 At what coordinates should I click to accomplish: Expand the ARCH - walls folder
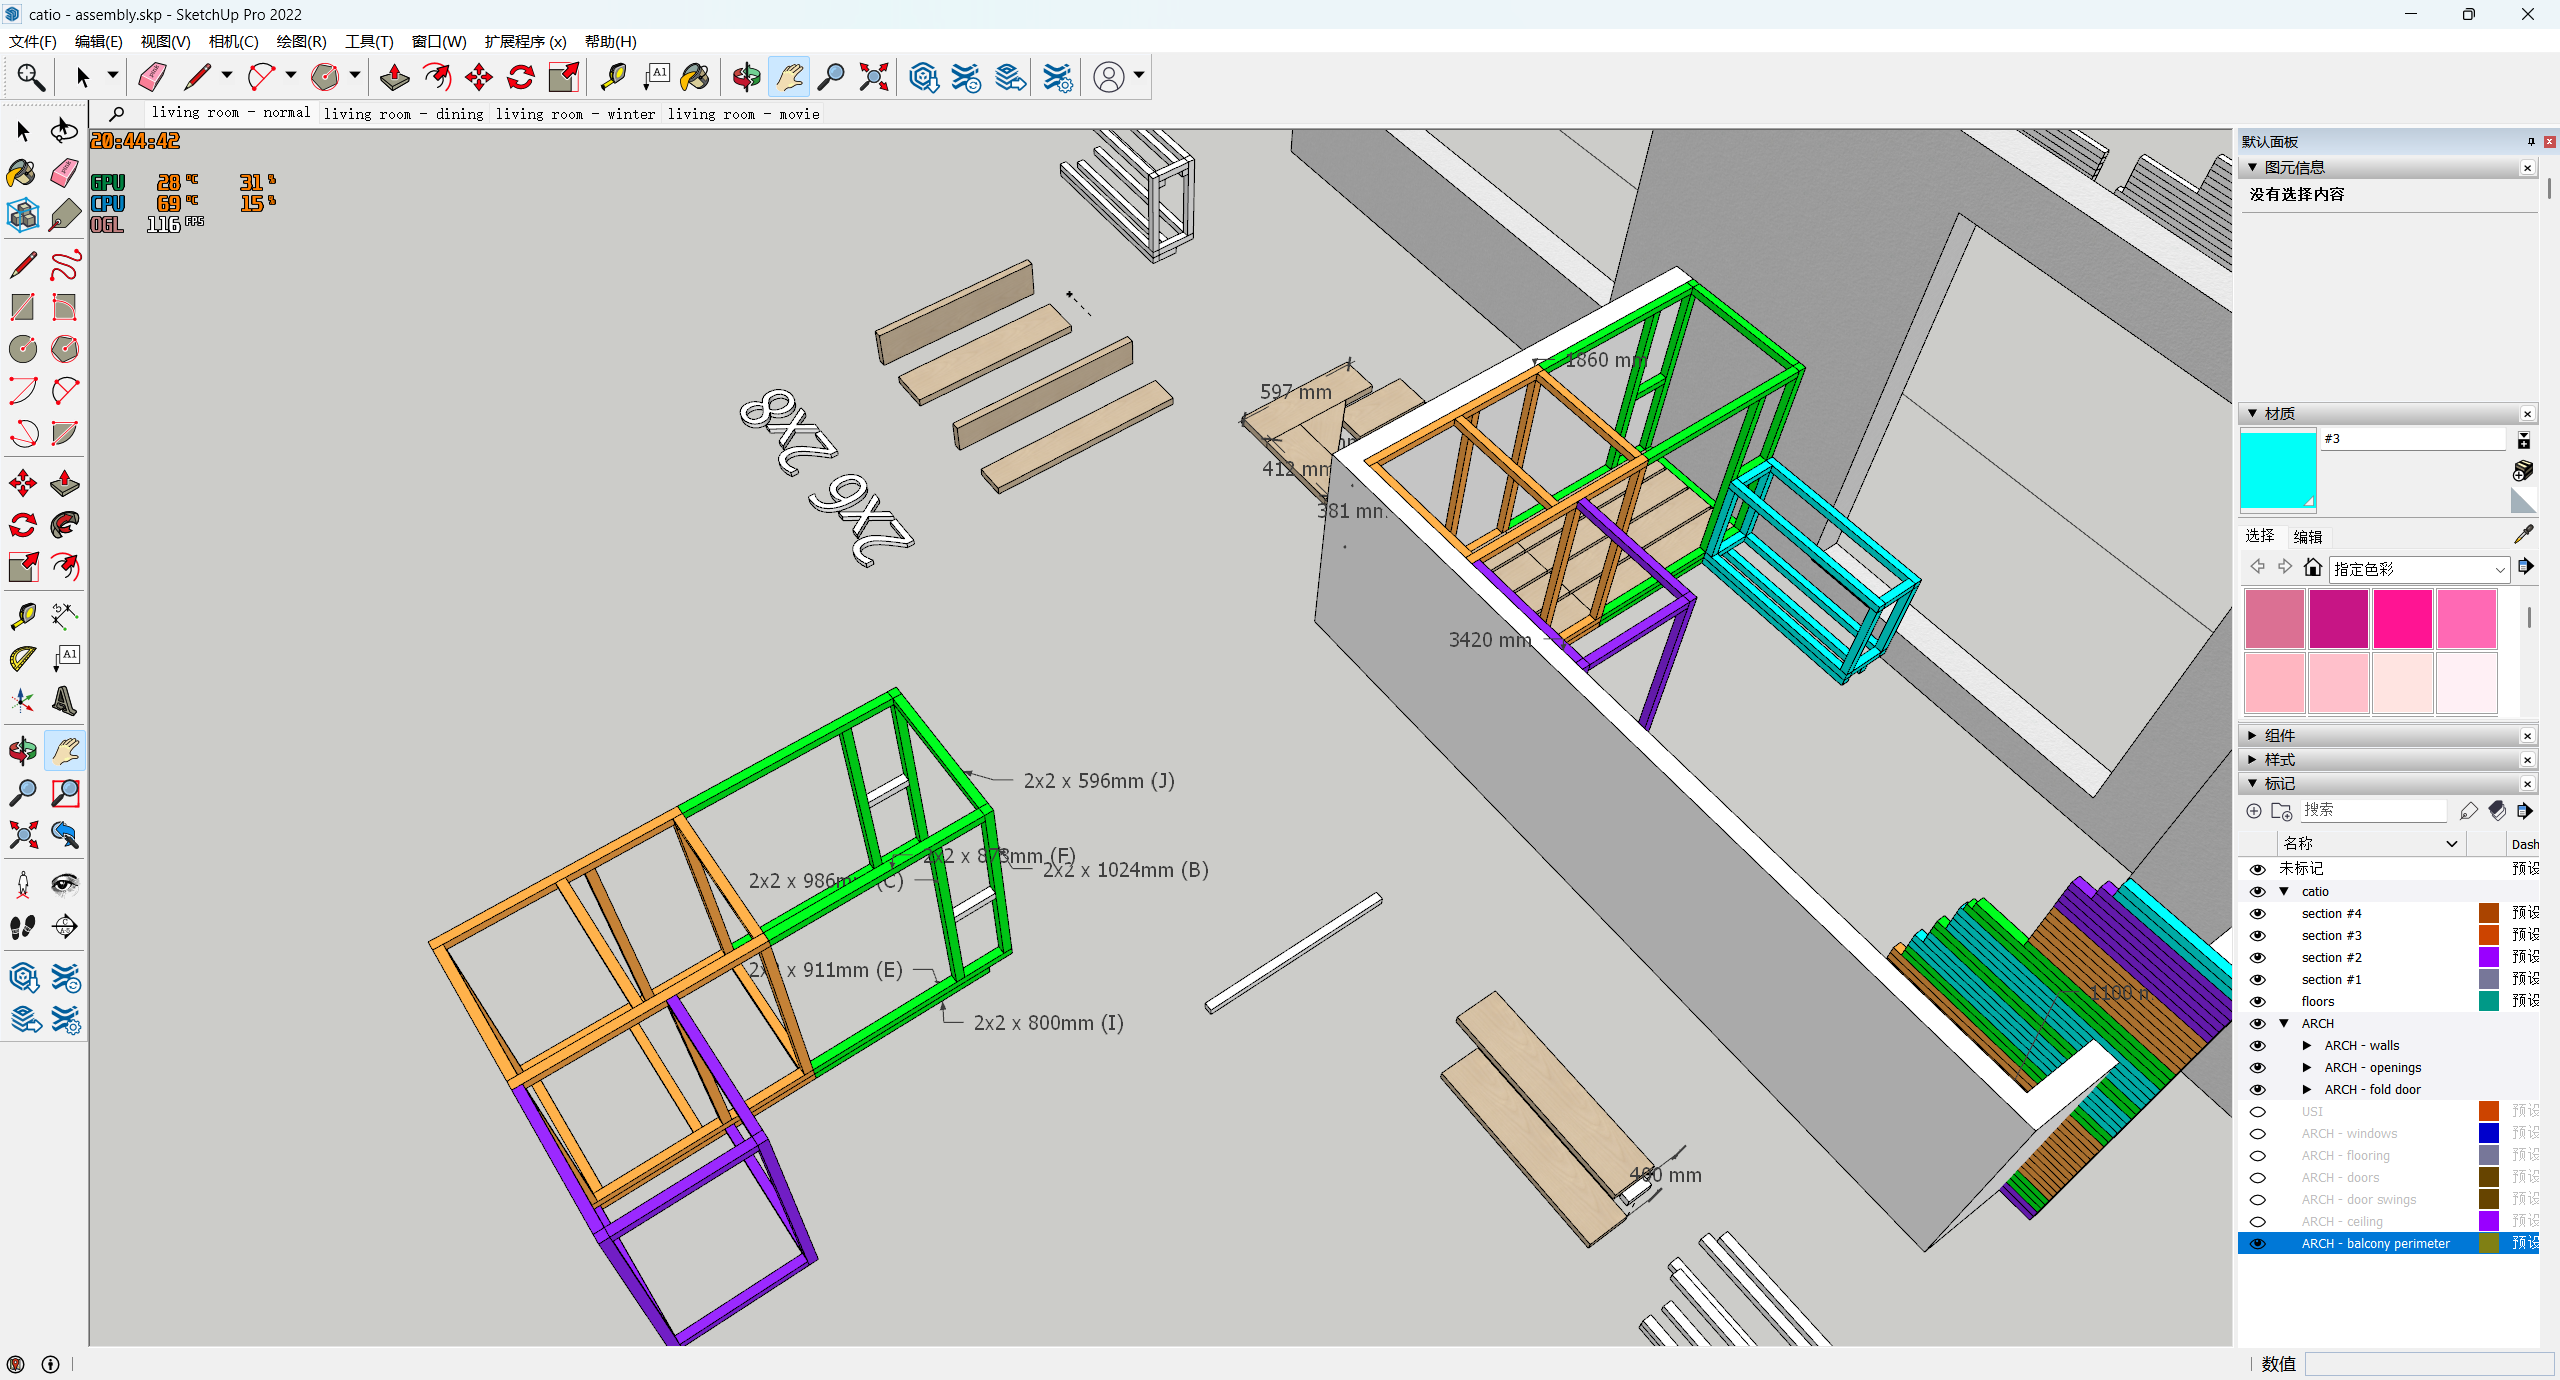pyautogui.click(x=2307, y=1045)
